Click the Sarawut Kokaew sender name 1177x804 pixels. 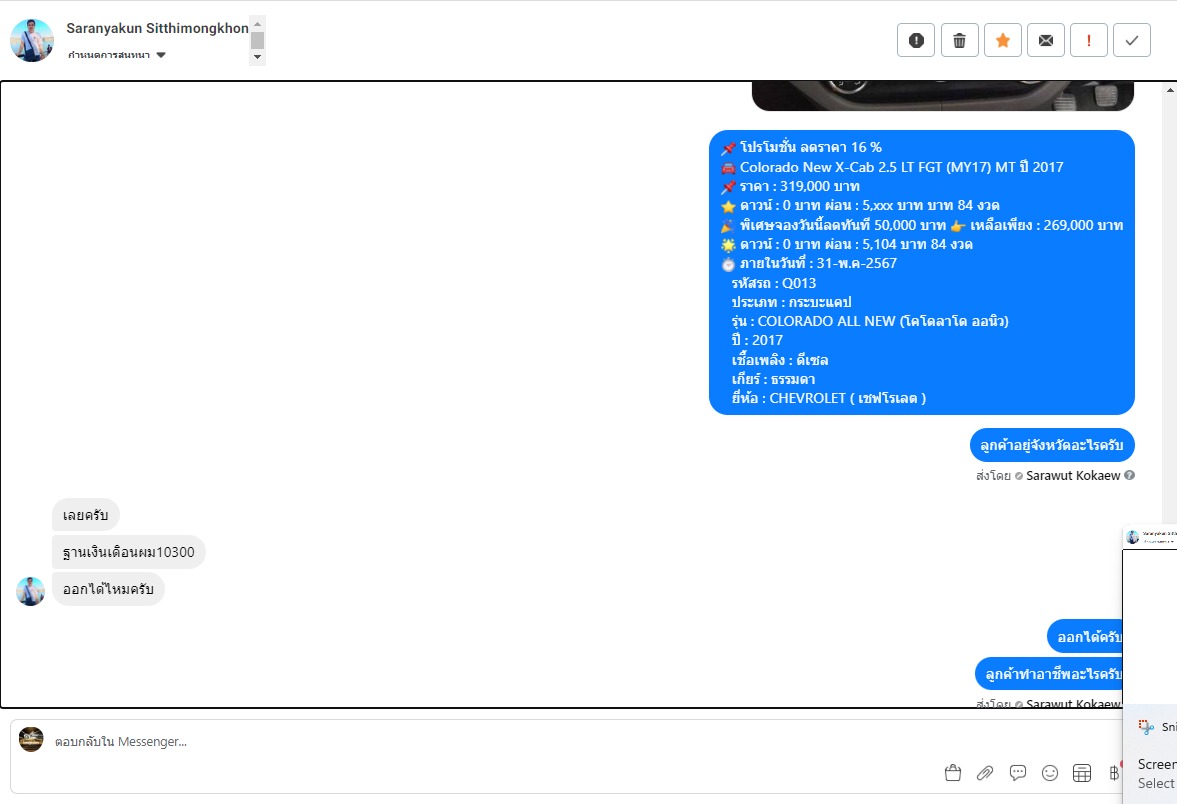1073,475
